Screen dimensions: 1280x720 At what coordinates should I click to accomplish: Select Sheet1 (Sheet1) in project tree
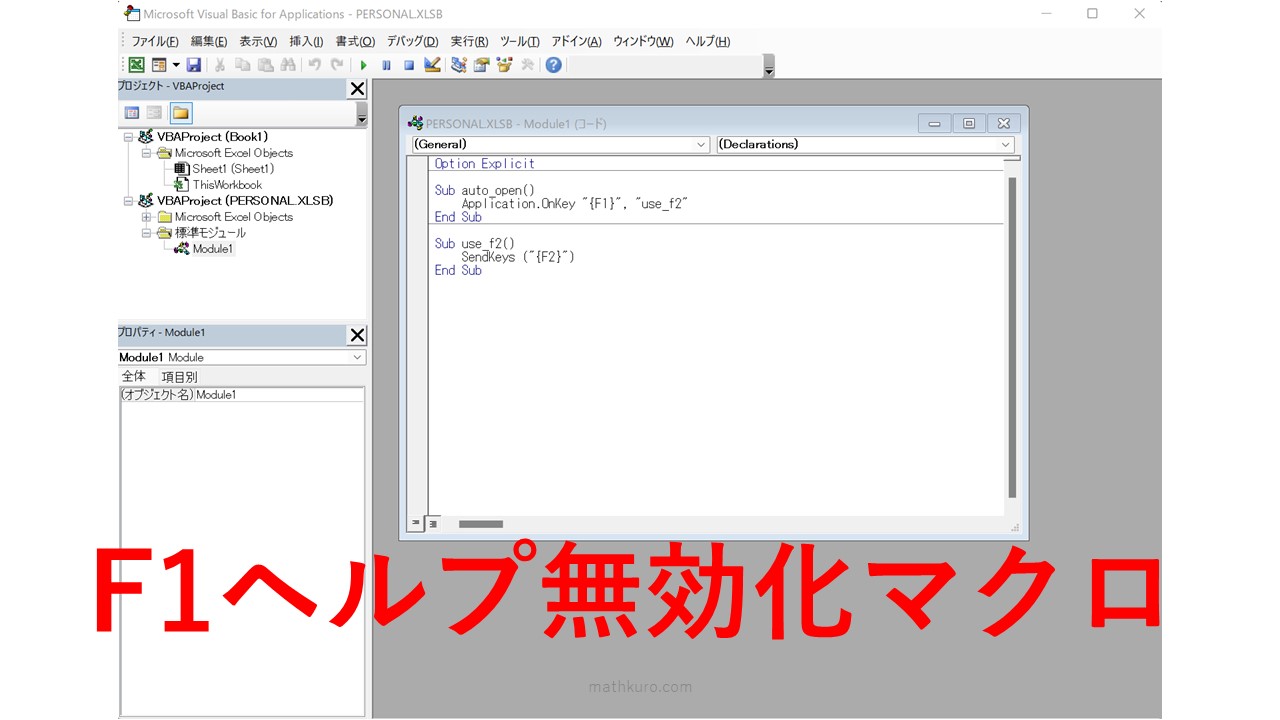click(x=233, y=169)
